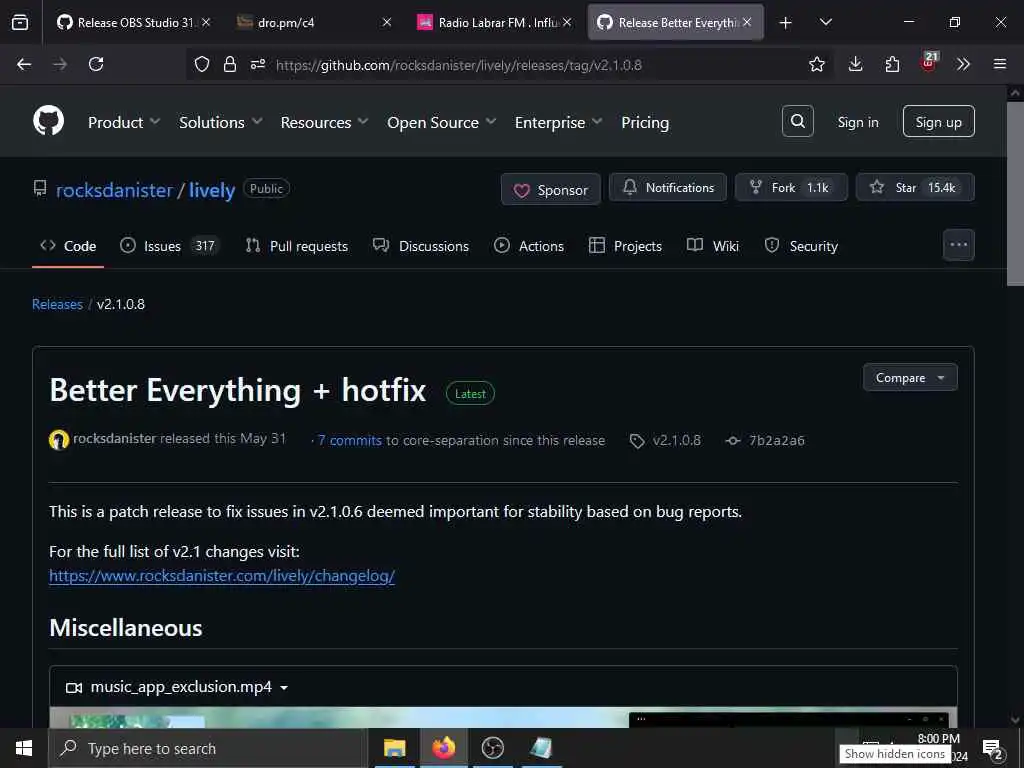The image size is (1024, 768).
Task: Open a new browser tab
Action: tap(785, 23)
